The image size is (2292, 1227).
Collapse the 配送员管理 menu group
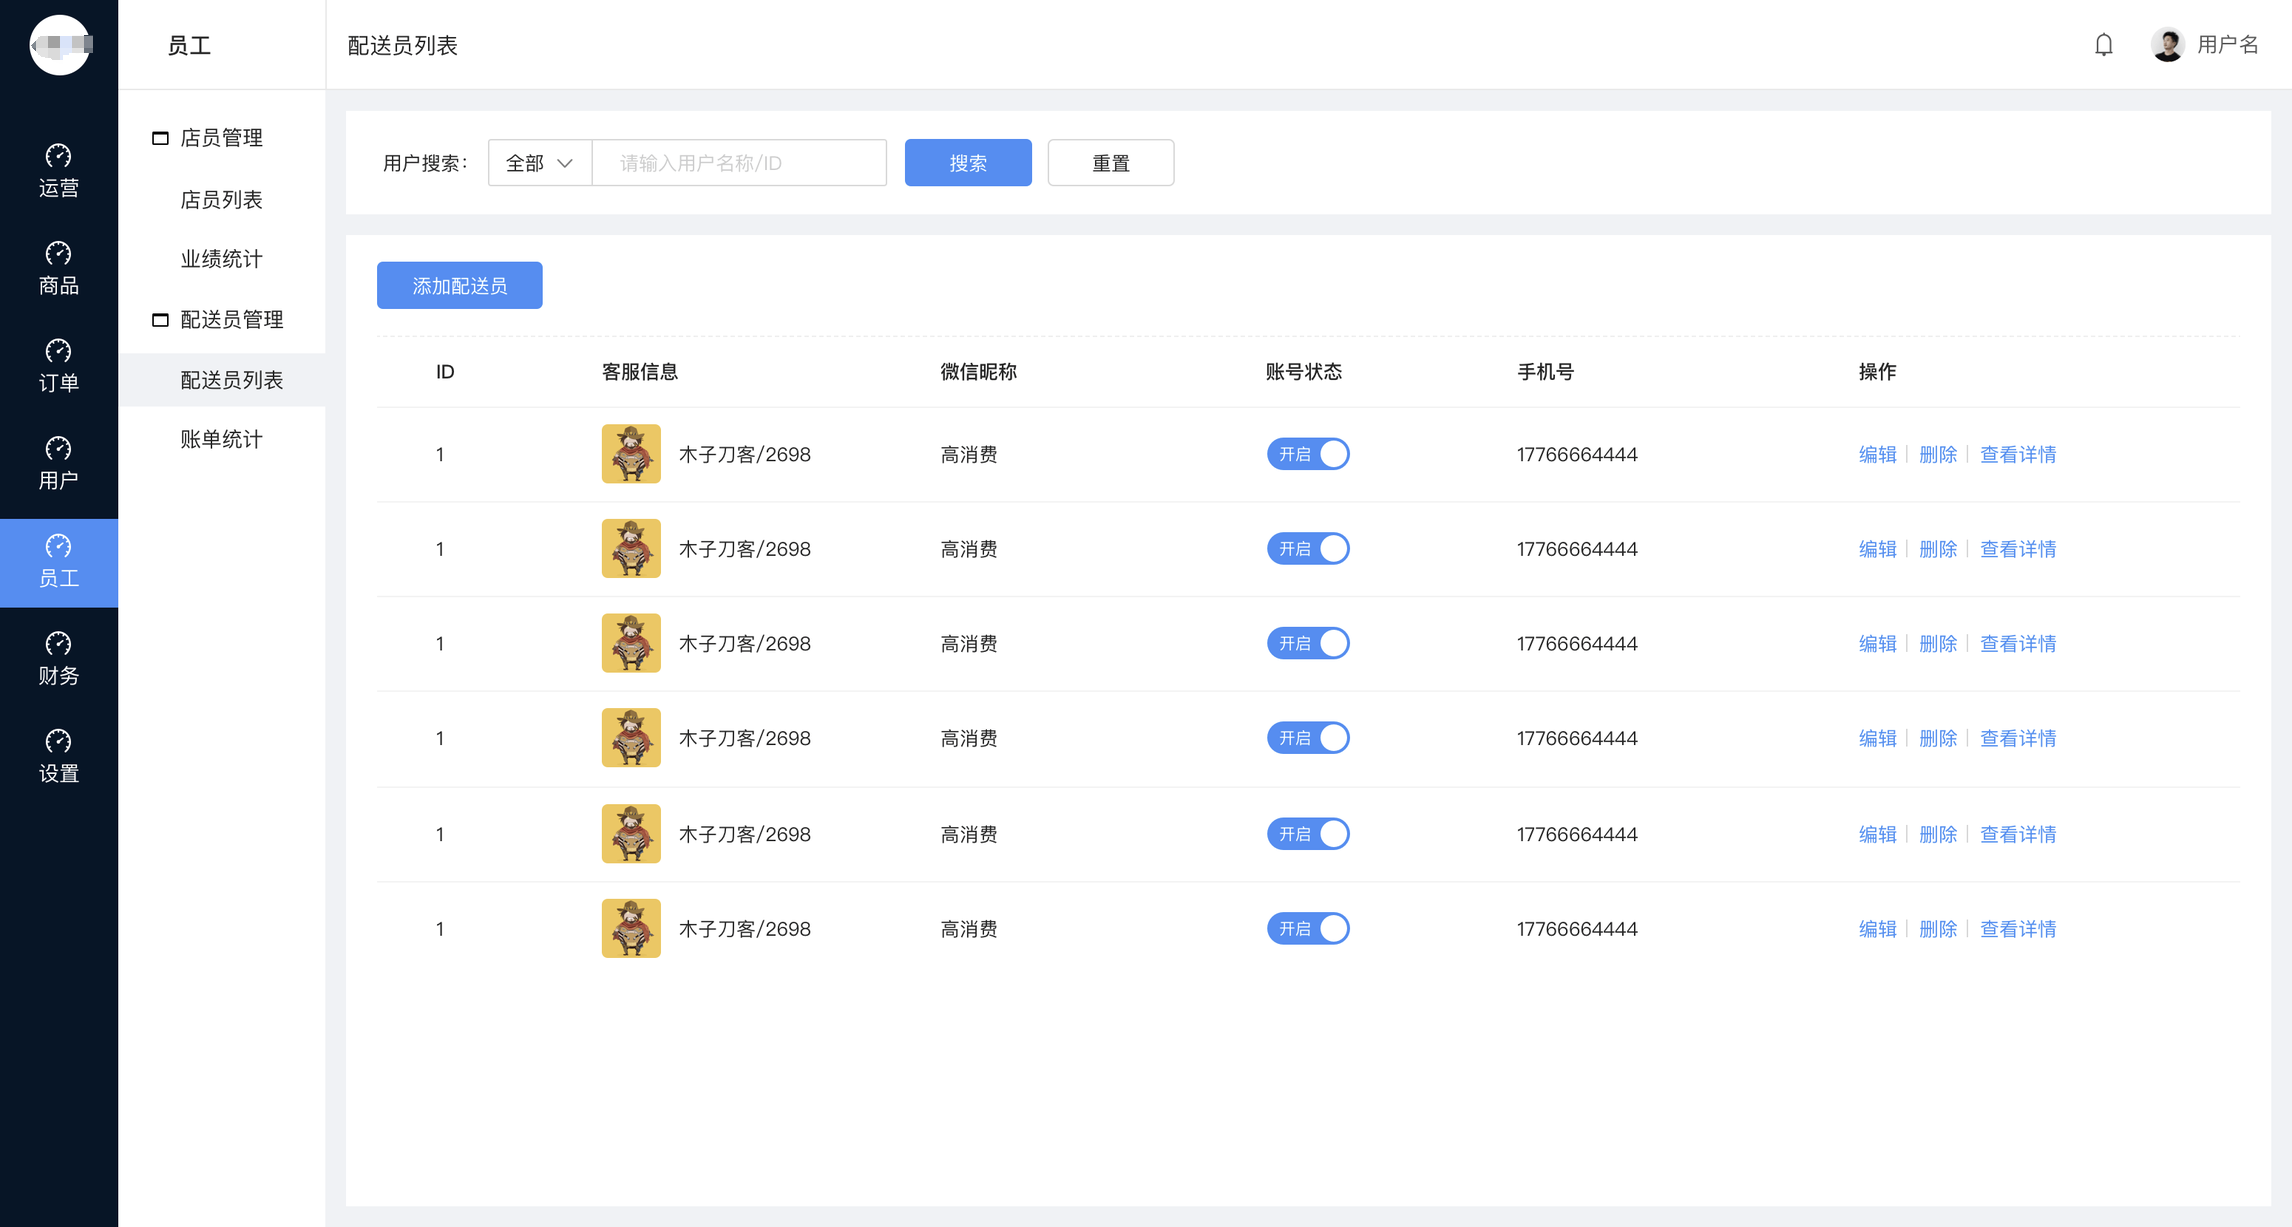(218, 320)
